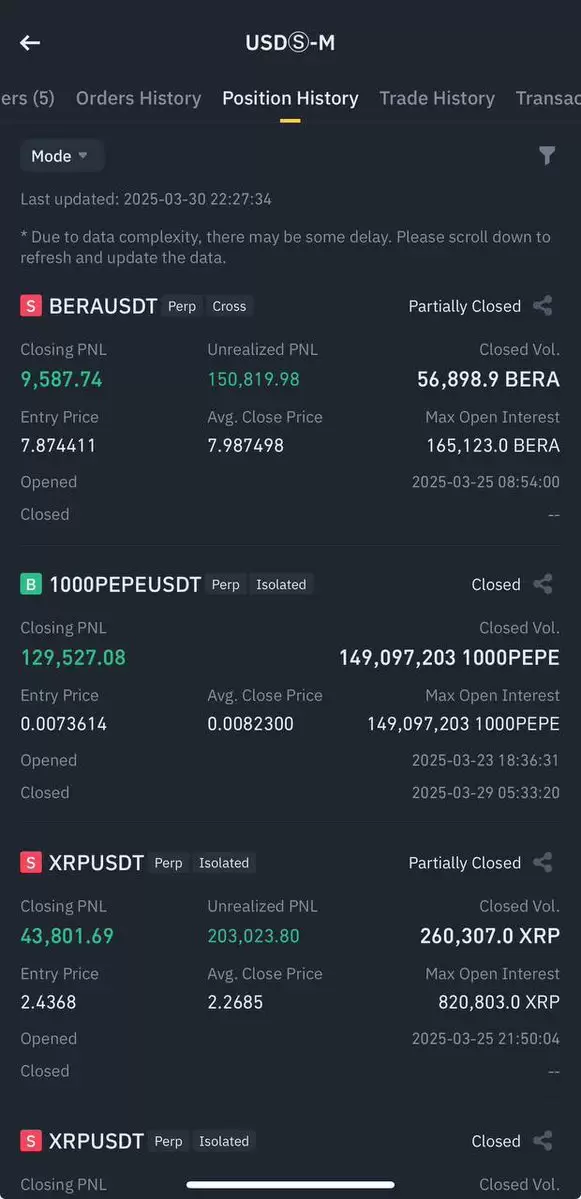Share the 1000PEPEUSDT position
The height and width of the screenshot is (1199, 581).
coord(543,584)
